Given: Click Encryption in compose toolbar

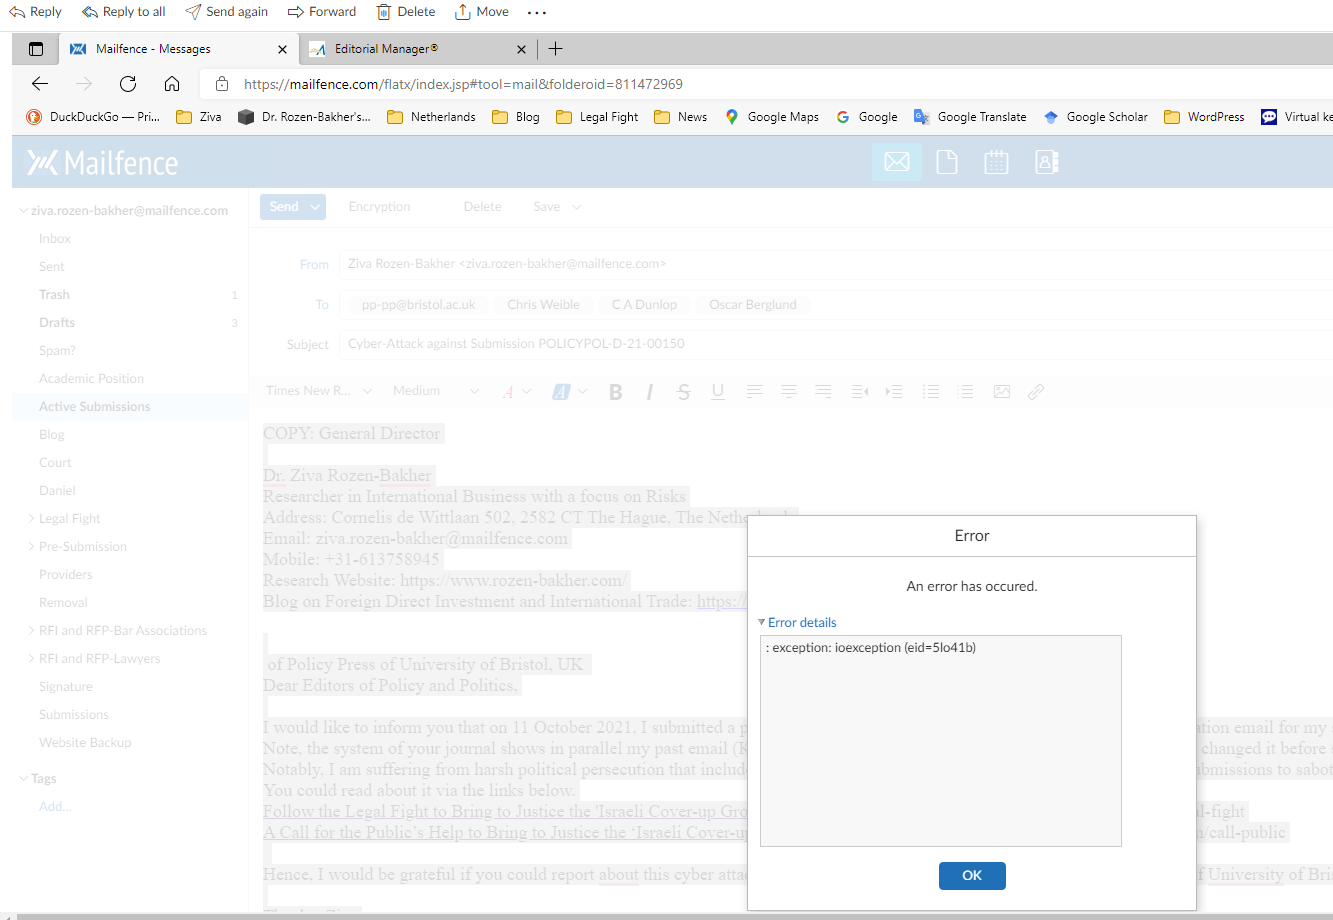Looking at the screenshot, I should [x=379, y=207].
